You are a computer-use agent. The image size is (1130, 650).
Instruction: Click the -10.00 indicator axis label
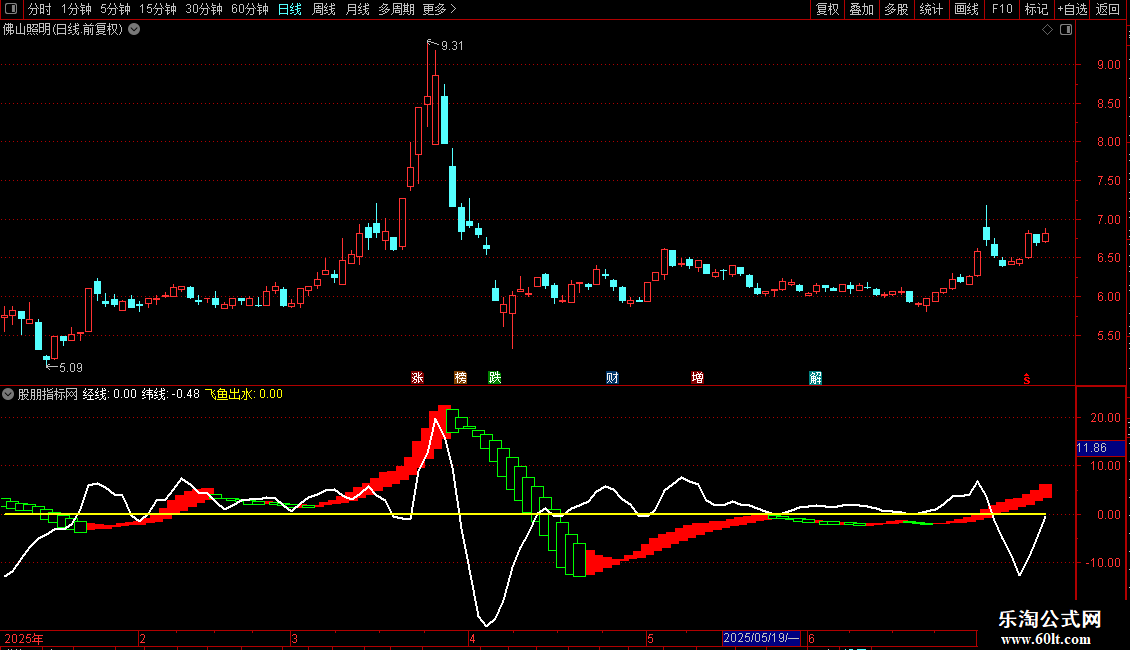point(1103,563)
